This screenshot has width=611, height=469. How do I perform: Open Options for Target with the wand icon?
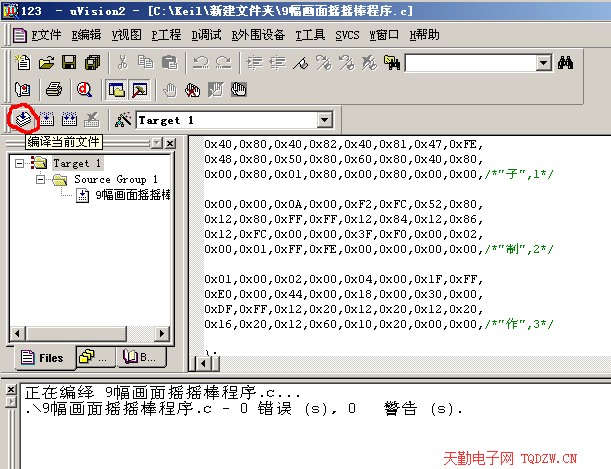click(x=123, y=119)
